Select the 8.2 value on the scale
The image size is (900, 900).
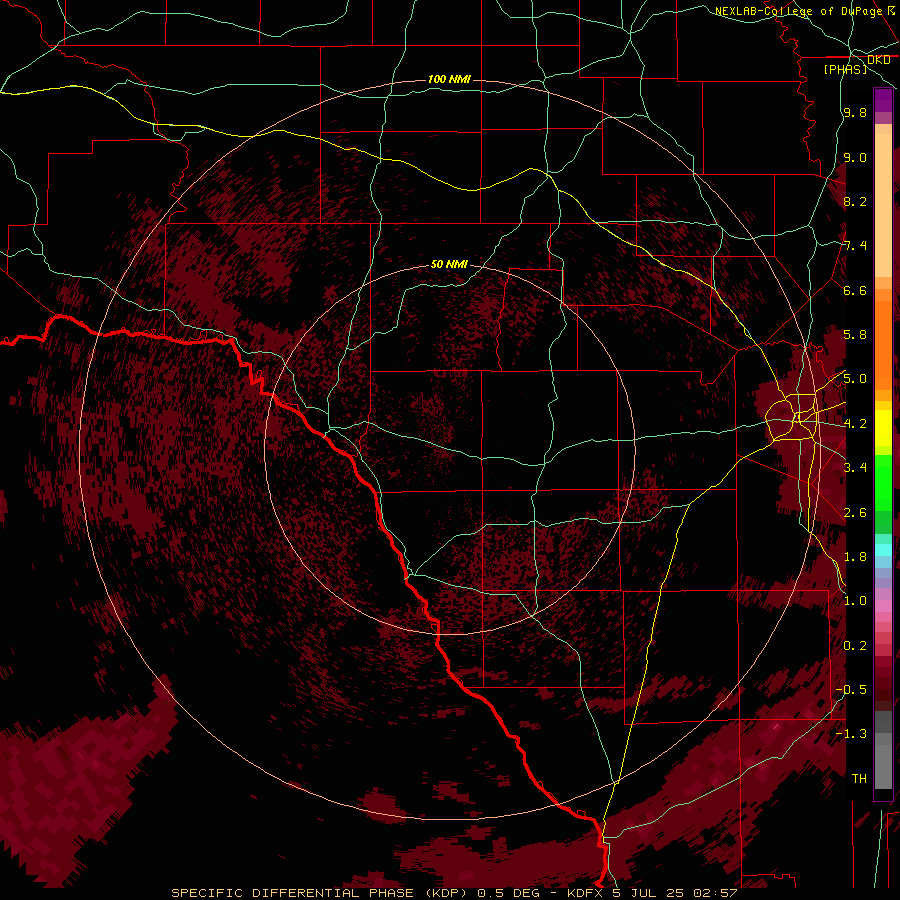point(855,201)
